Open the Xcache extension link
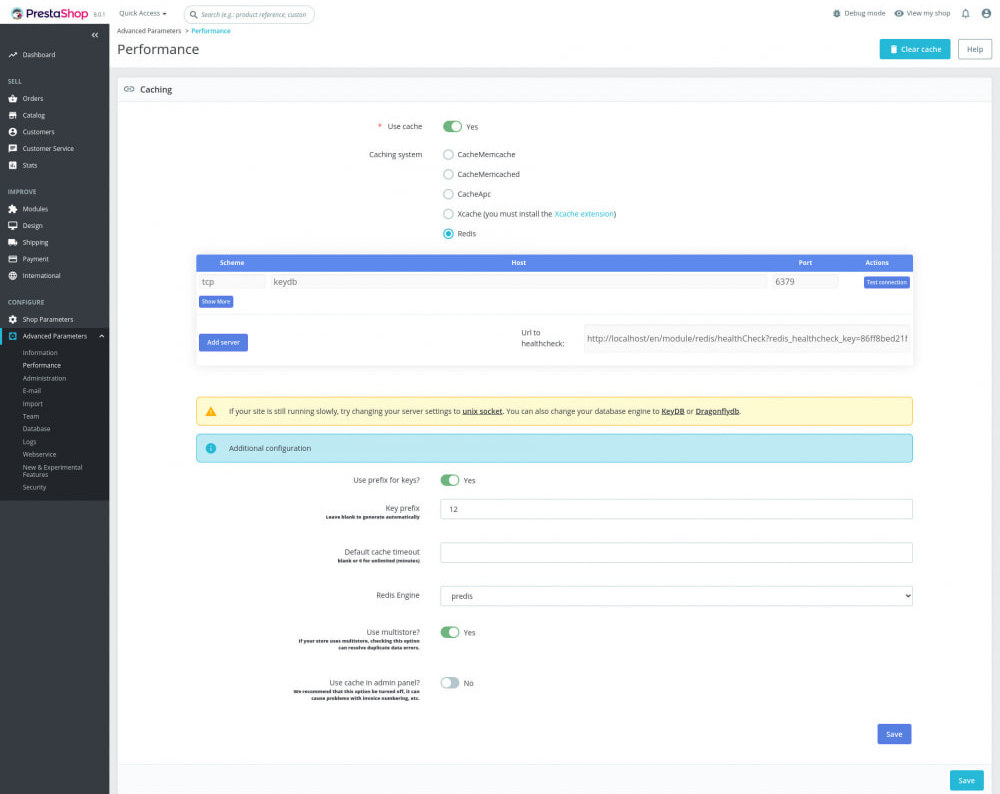Image resolution: width=1000 pixels, height=794 pixels. tap(584, 214)
